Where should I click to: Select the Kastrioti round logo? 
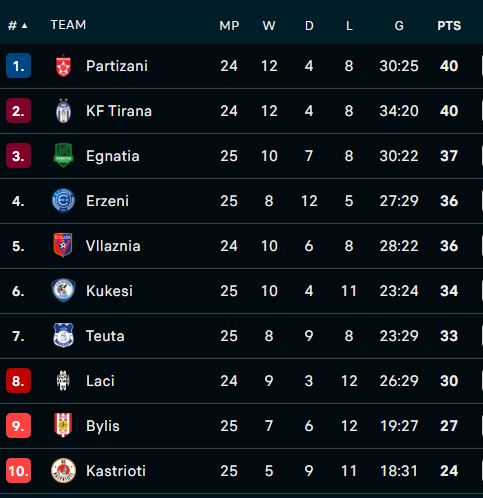(x=63, y=470)
